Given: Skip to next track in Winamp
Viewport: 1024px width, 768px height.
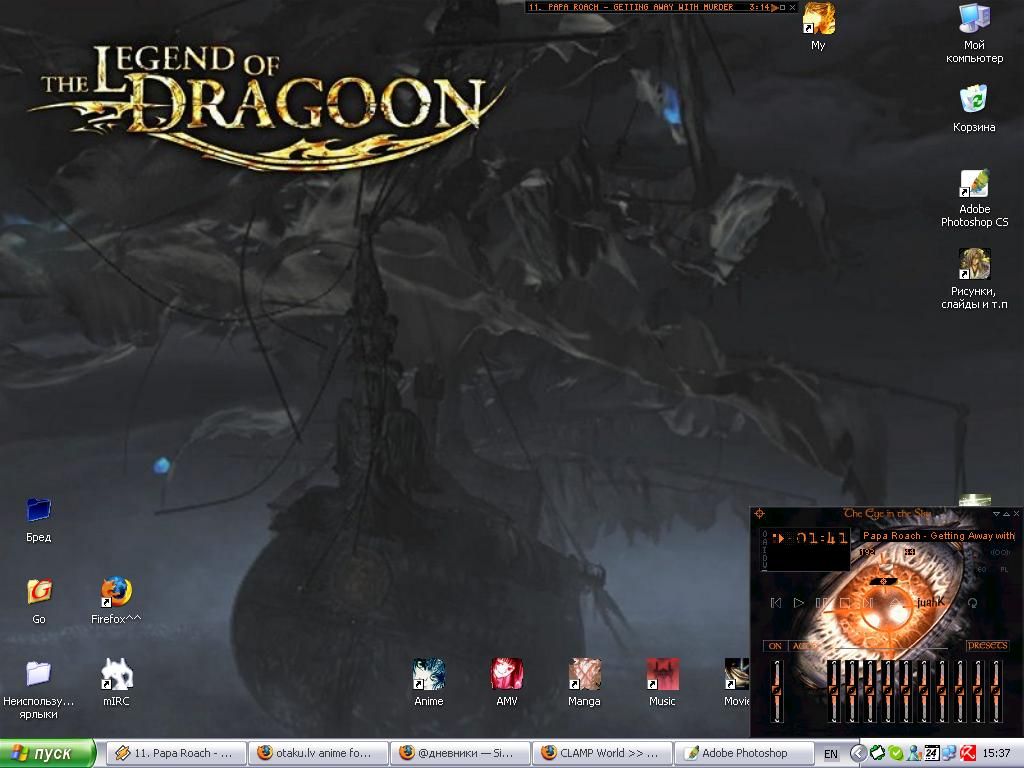Looking at the screenshot, I should [868, 603].
